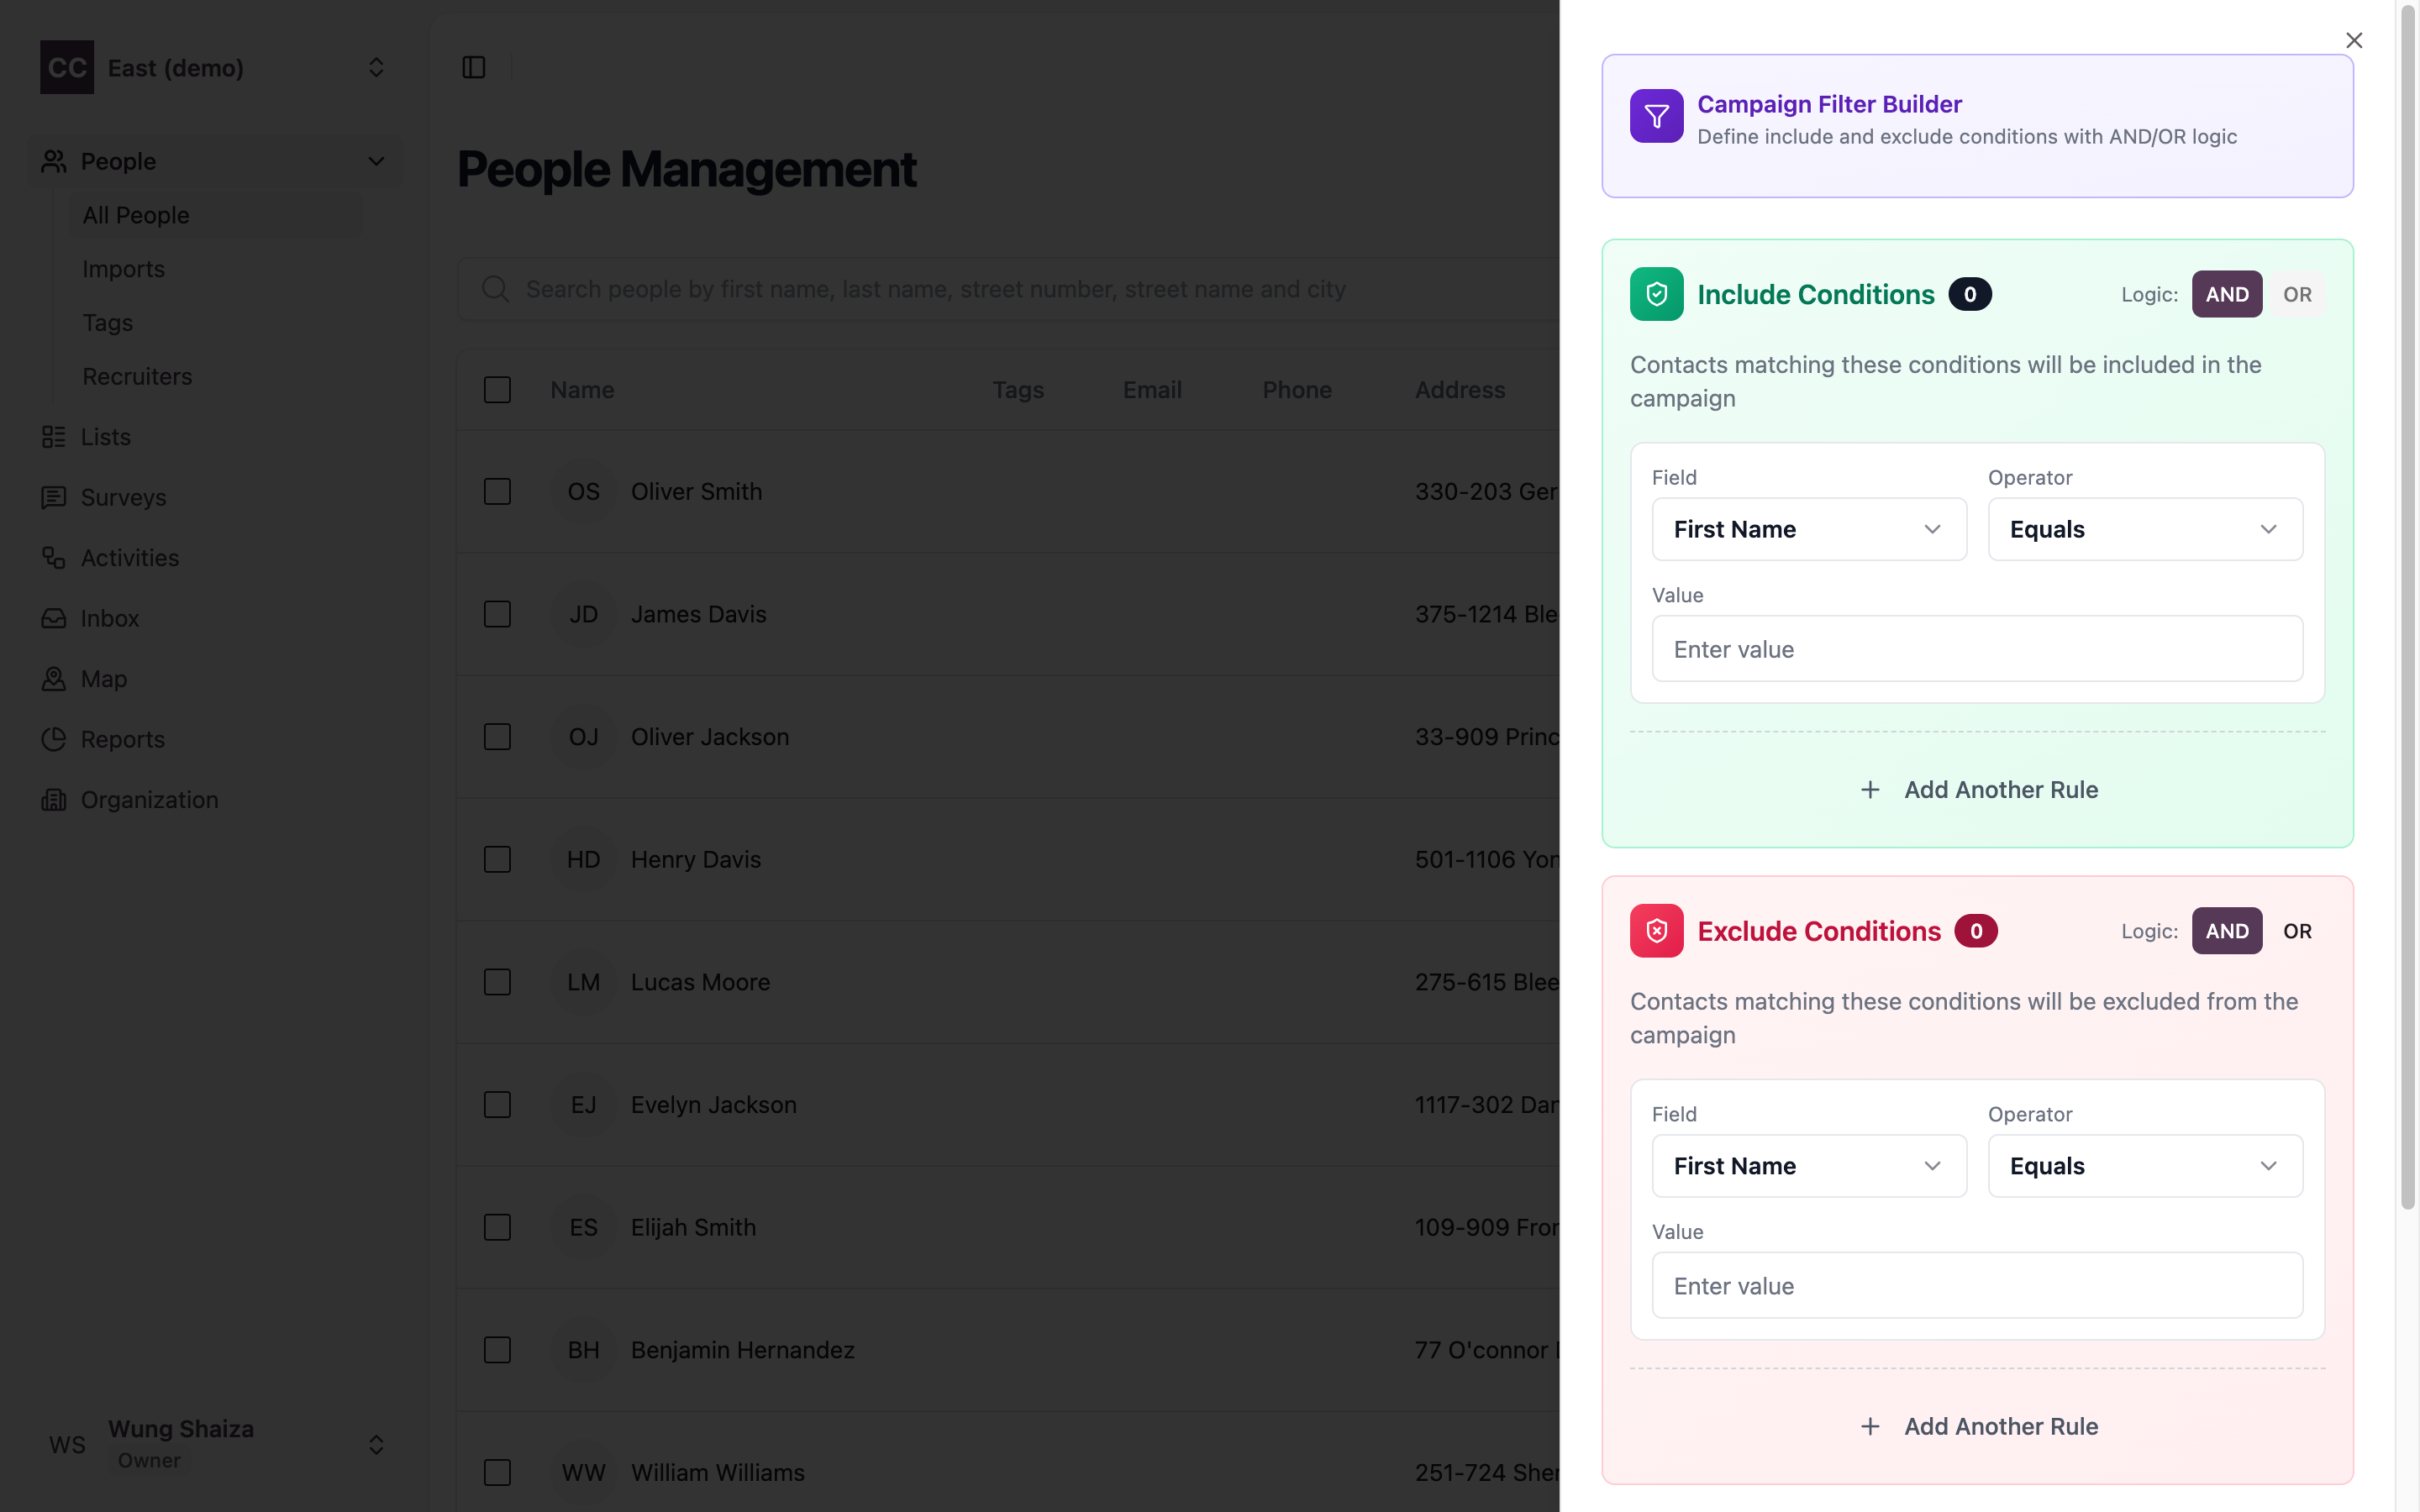Check the box for Oliver Jackson

[x=497, y=737]
